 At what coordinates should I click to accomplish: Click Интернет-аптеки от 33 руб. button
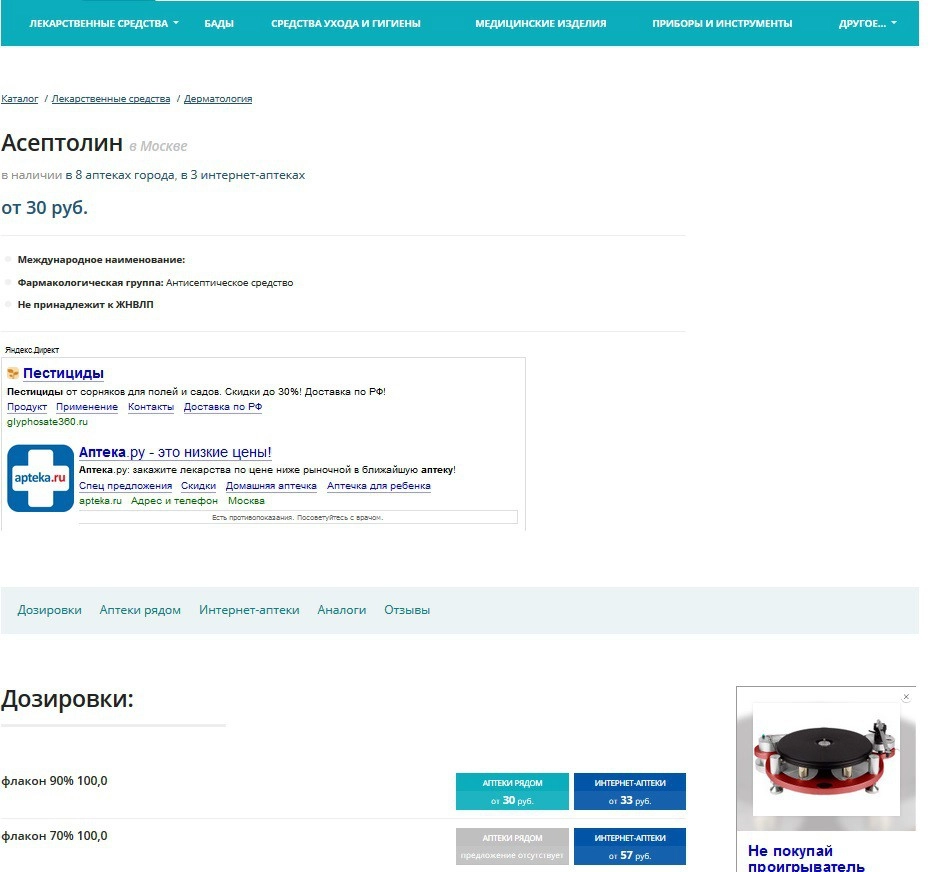click(x=630, y=791)
